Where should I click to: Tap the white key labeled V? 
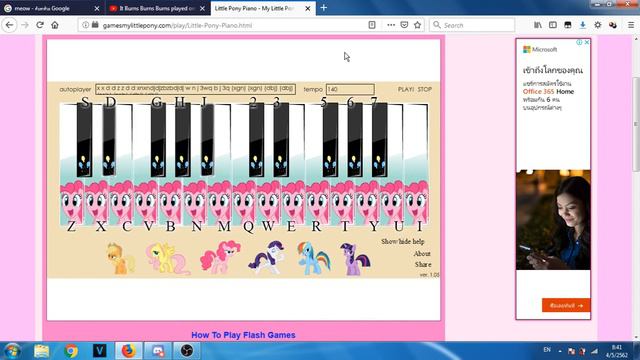pos(146,202)
